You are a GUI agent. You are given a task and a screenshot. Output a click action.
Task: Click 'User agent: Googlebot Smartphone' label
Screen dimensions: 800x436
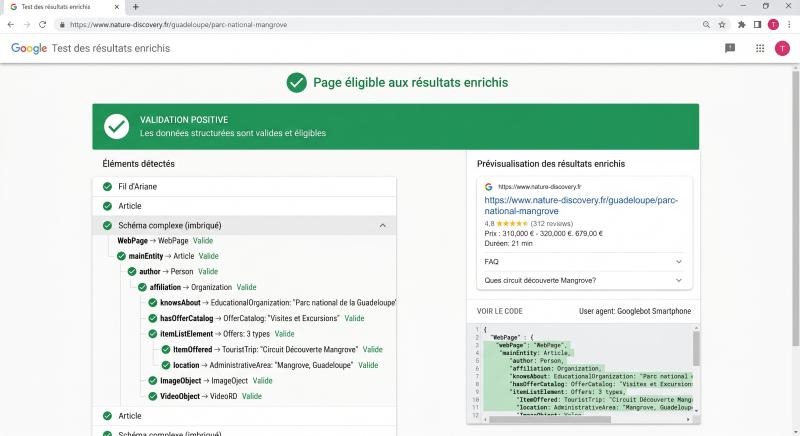click(635, 311)
